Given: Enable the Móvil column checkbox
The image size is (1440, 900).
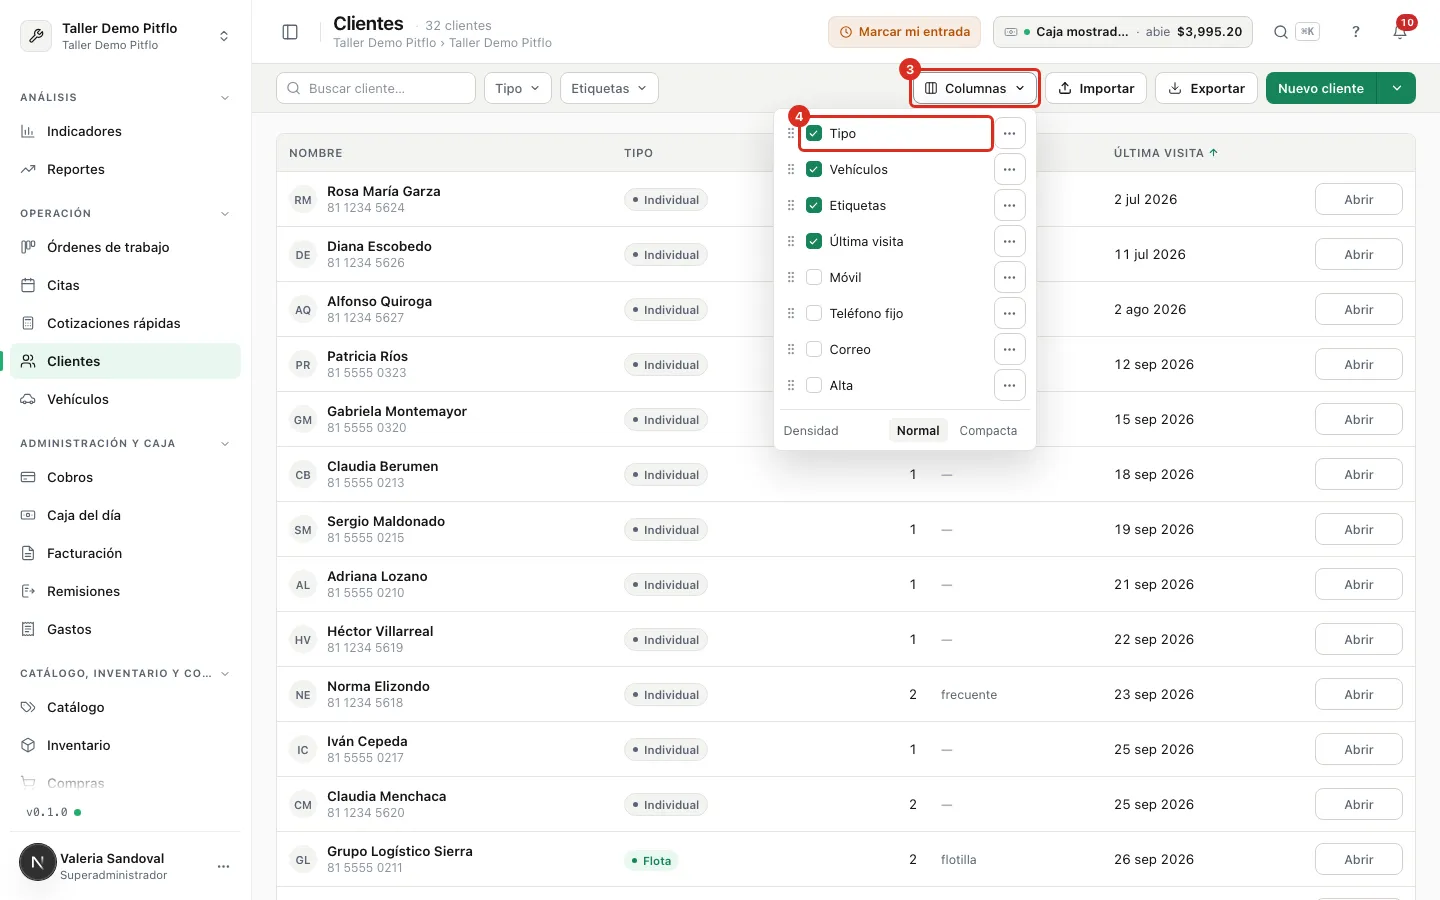Looking at the screenshot, I should click(814, 277).
